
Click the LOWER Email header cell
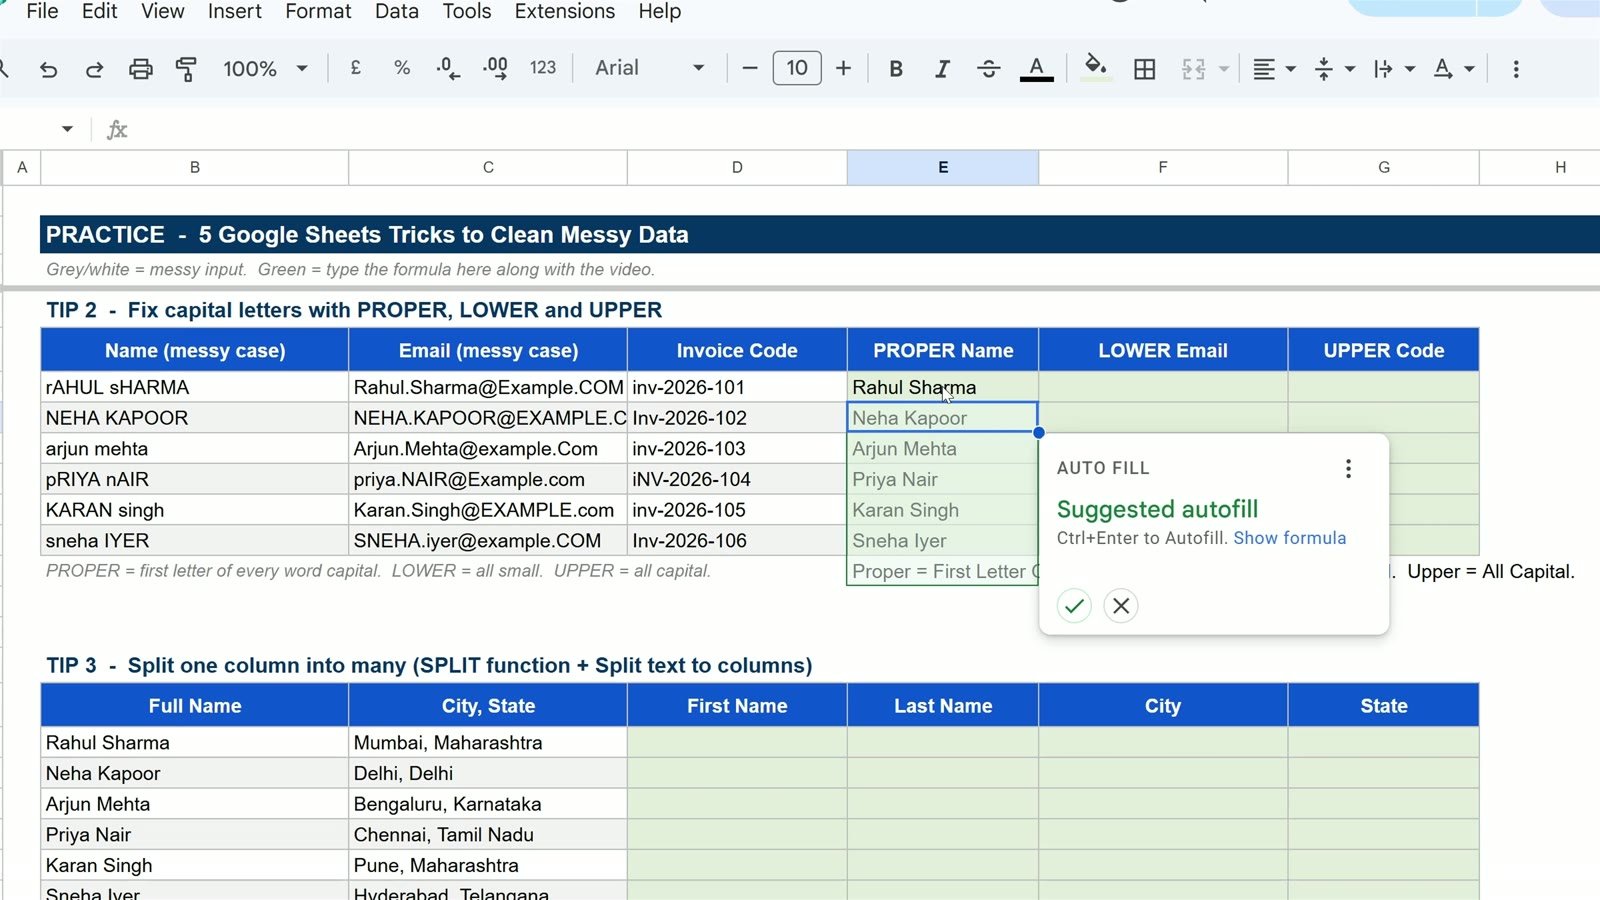coord(1163,351)
